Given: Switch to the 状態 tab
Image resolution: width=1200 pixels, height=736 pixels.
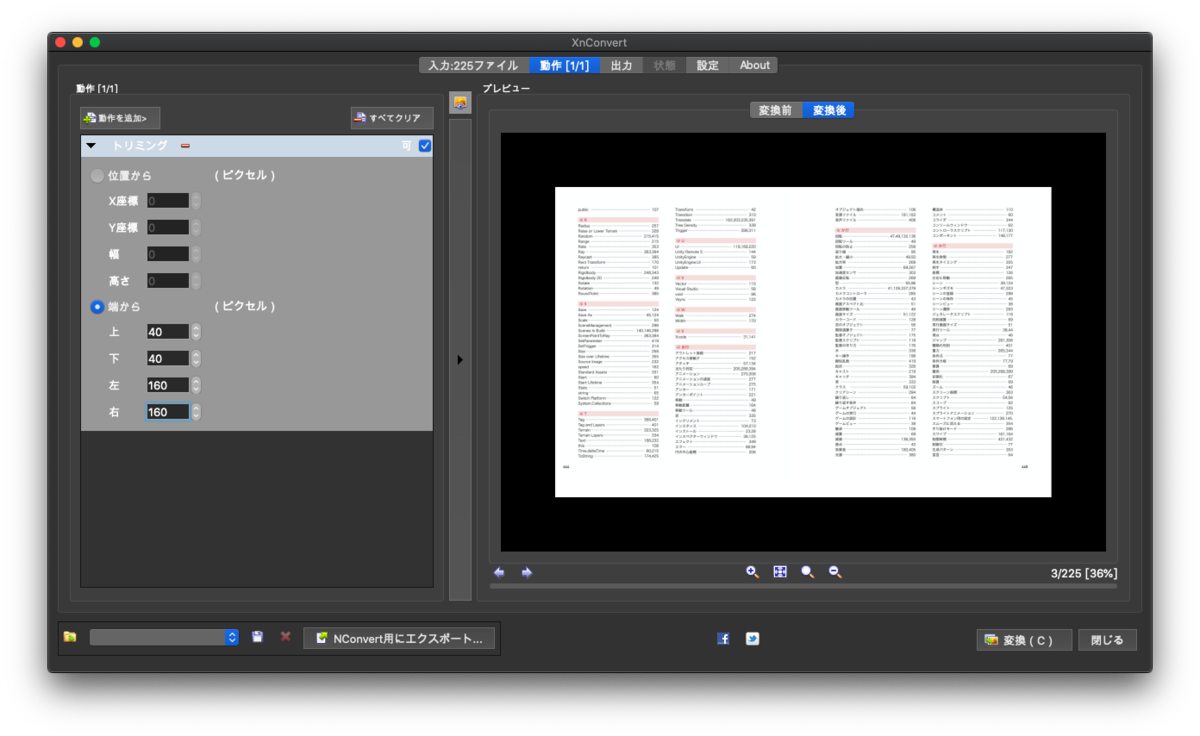Looking at the screenshot, I should 665,65.
